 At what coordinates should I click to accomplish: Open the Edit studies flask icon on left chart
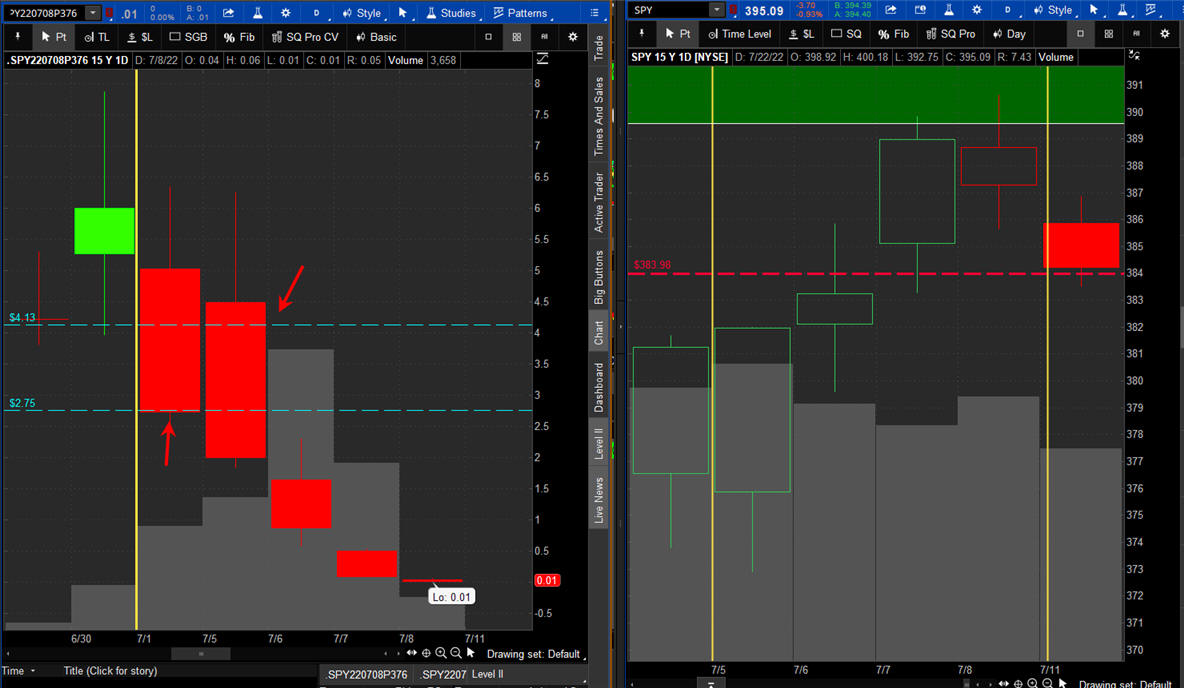(x=257, y=13)
